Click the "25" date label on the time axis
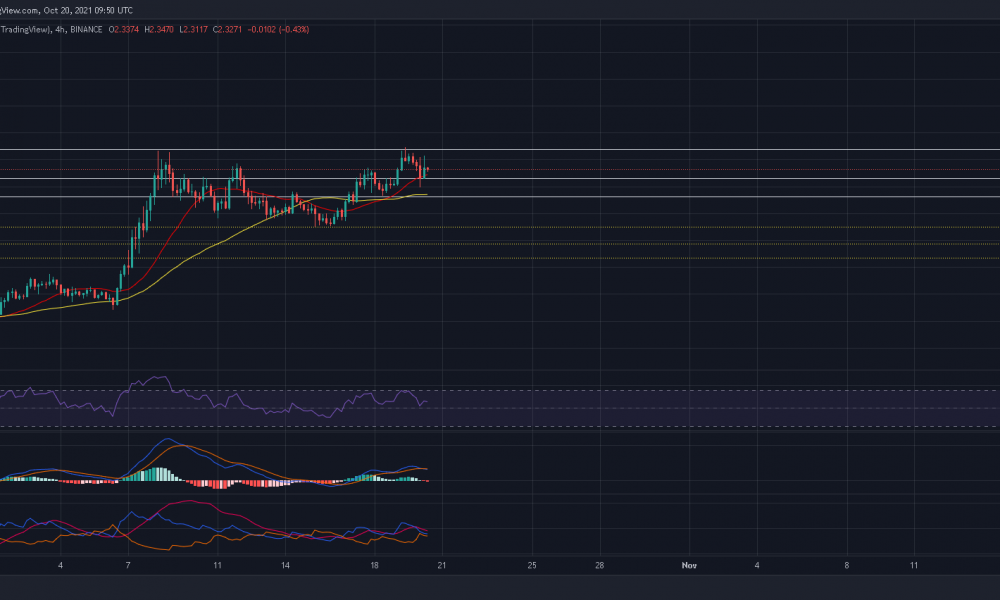 tap(532, 565)
